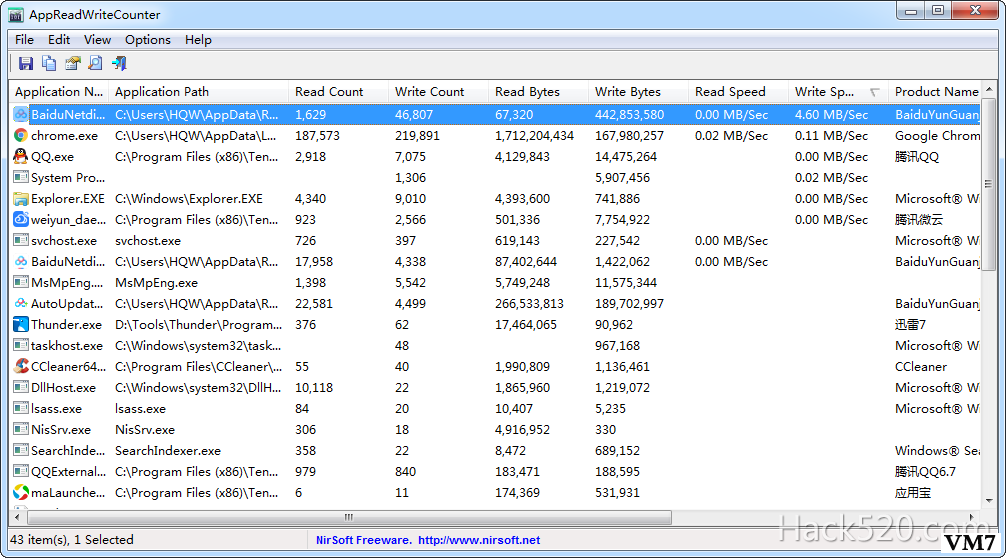Screen dimensions: 1006x558
Task: Sort by Application Path column header
Action: click(x=198, y=92)
